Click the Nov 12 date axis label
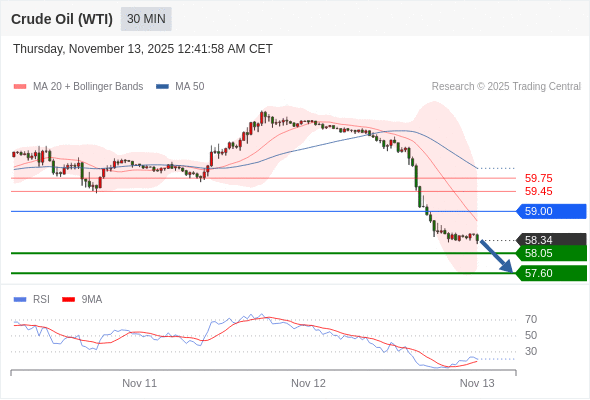 [x=308, y=383]
